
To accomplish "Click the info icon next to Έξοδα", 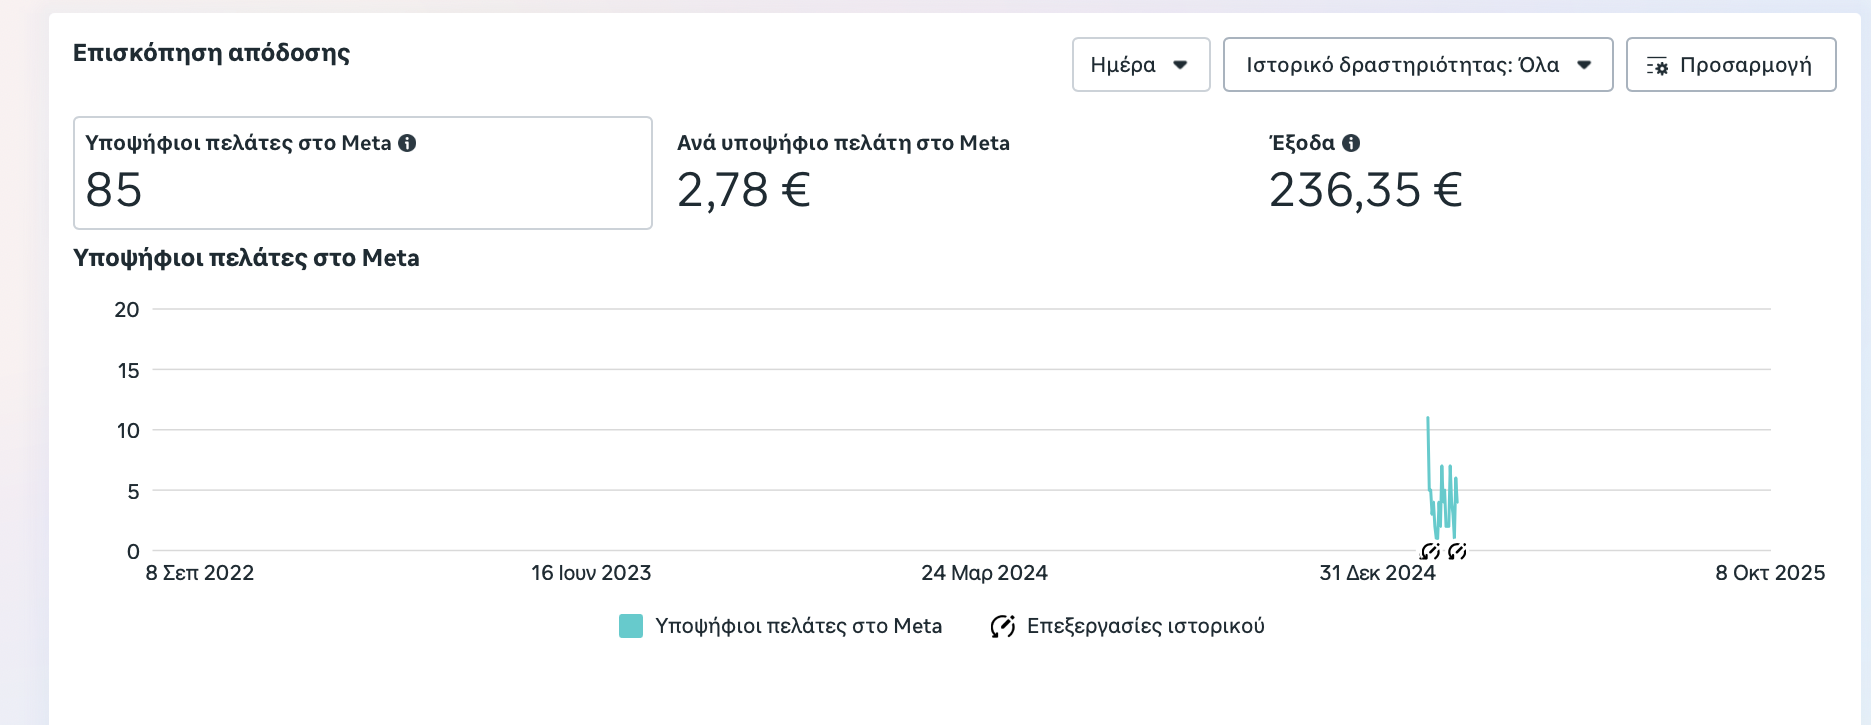I will tap(1351, 143).
